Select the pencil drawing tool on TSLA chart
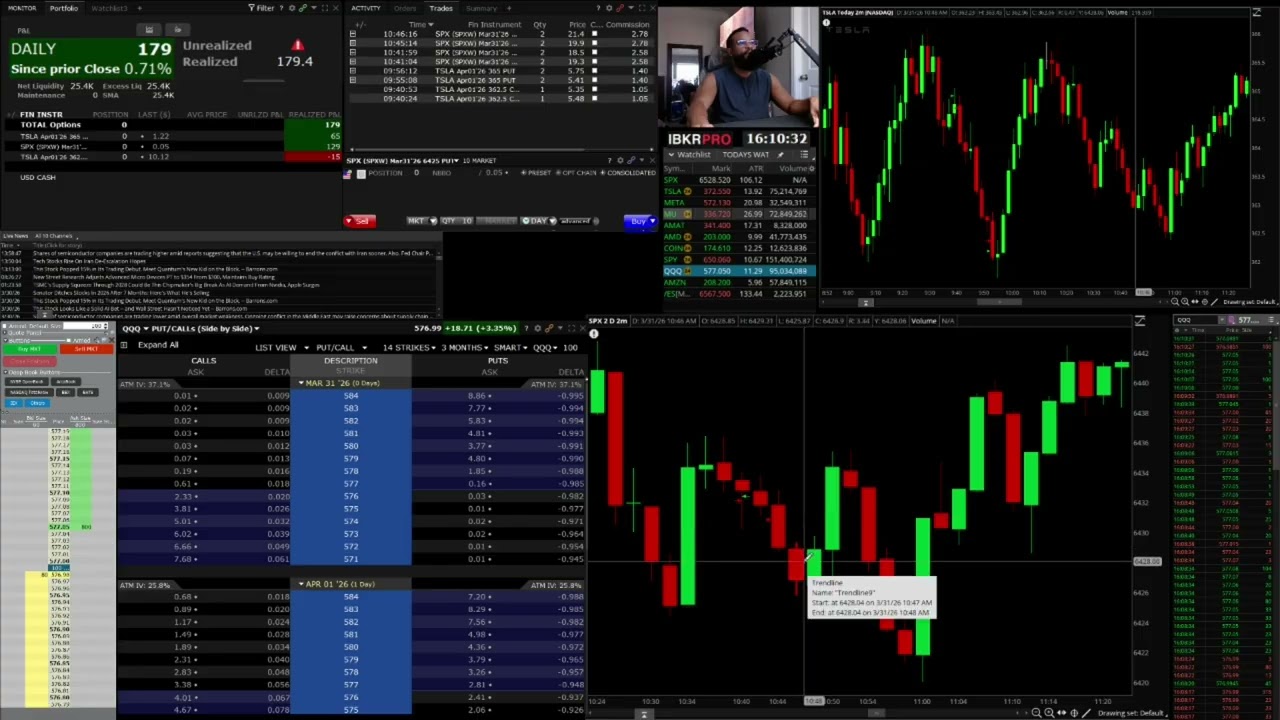Image resolution: width=1280 pixels, height=720 pixels. 1214,302
